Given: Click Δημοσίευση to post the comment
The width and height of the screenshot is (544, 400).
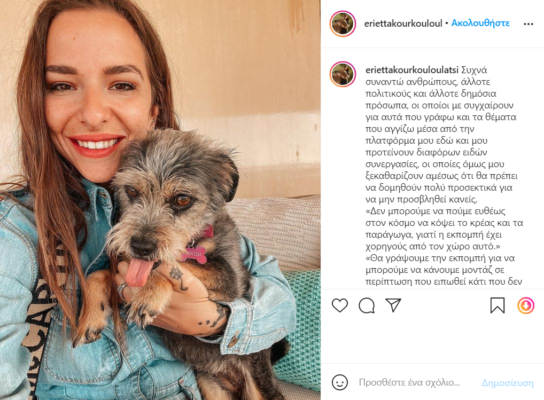Looking at the screenshot, I should click(507, 383).
